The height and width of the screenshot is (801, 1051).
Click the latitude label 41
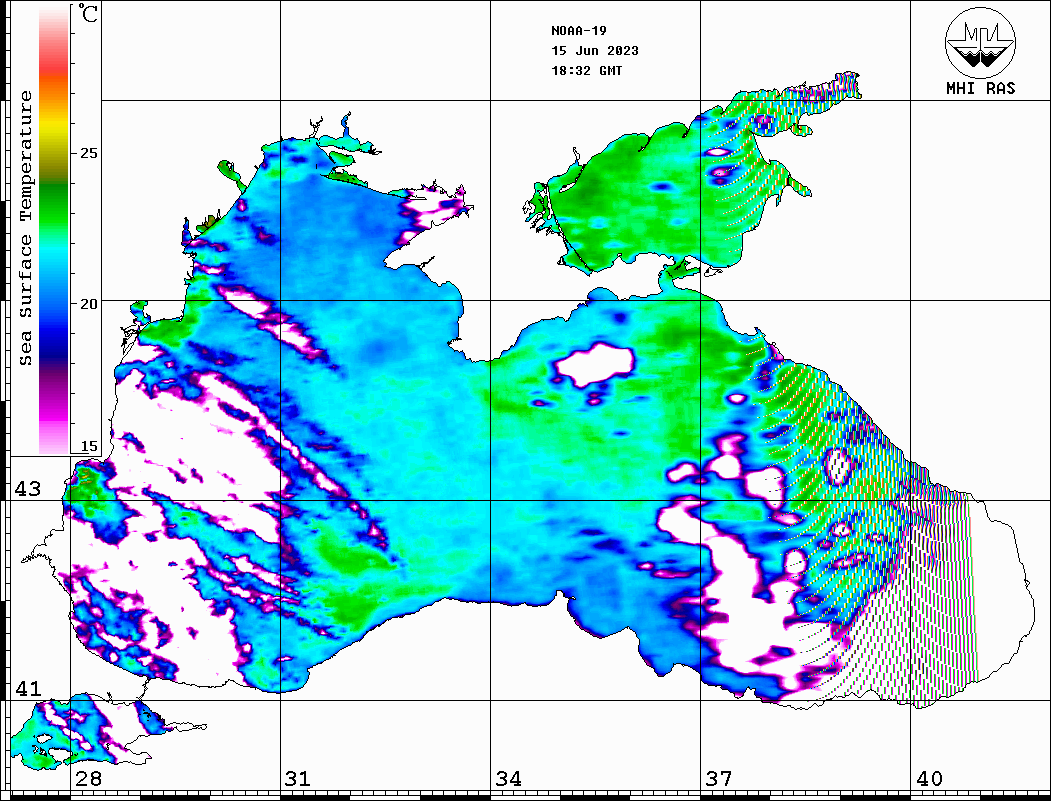tap(27, 689)
